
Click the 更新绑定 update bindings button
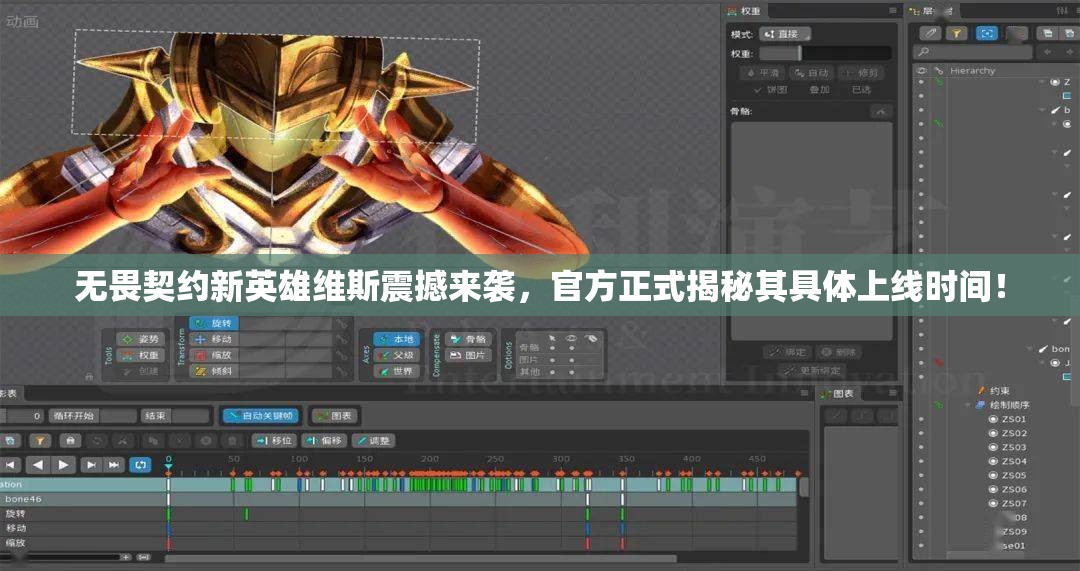point(813,371)
